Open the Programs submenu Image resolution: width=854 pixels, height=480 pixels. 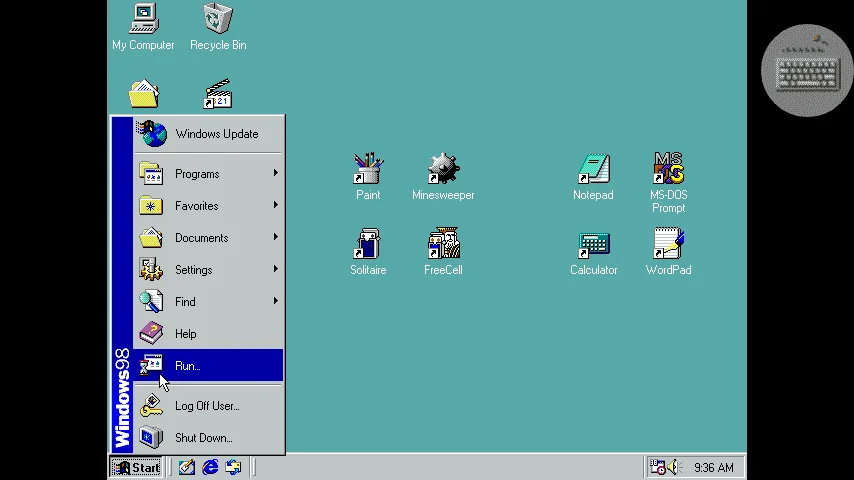point(208,174)
